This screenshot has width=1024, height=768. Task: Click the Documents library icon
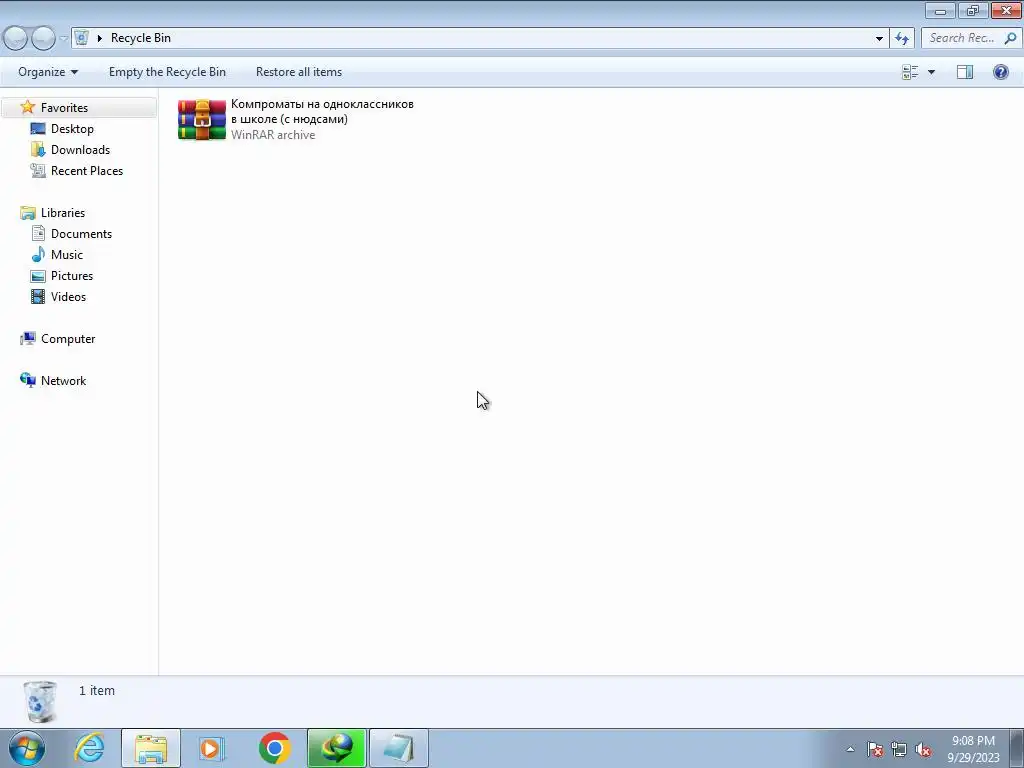[x=38, y=233]
